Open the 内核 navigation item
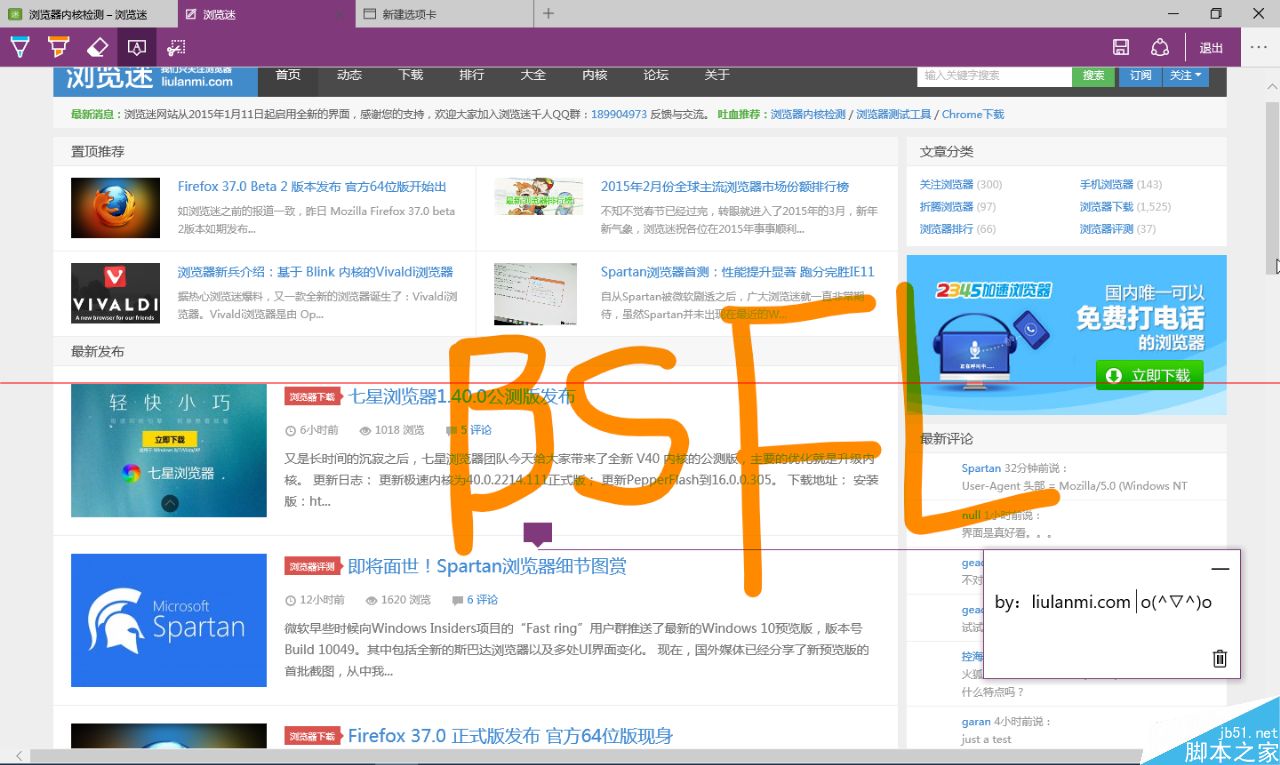 (x=594, y=75)
